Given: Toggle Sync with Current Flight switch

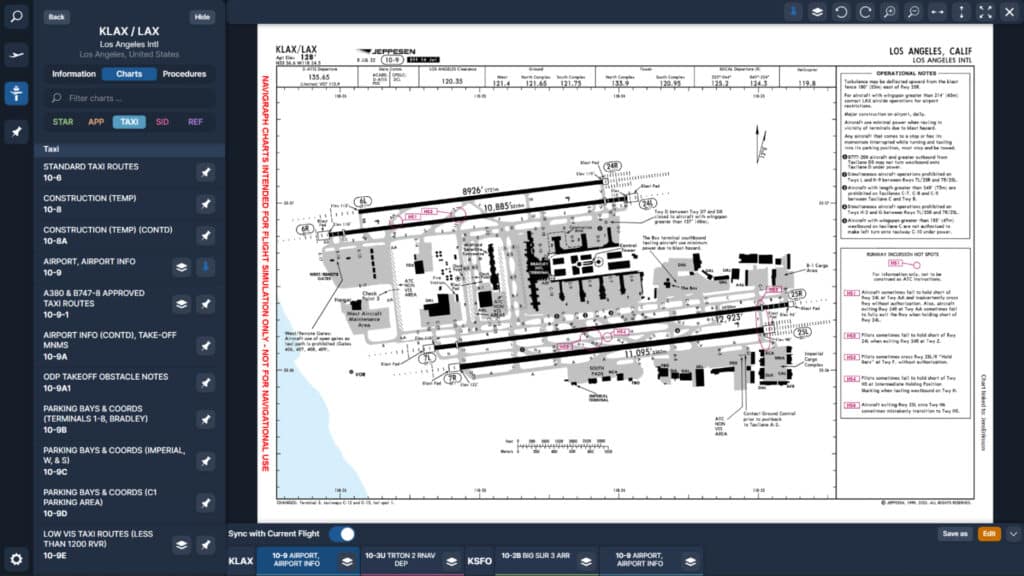Looking at the screenshot, I should click(x=342, y=534).
